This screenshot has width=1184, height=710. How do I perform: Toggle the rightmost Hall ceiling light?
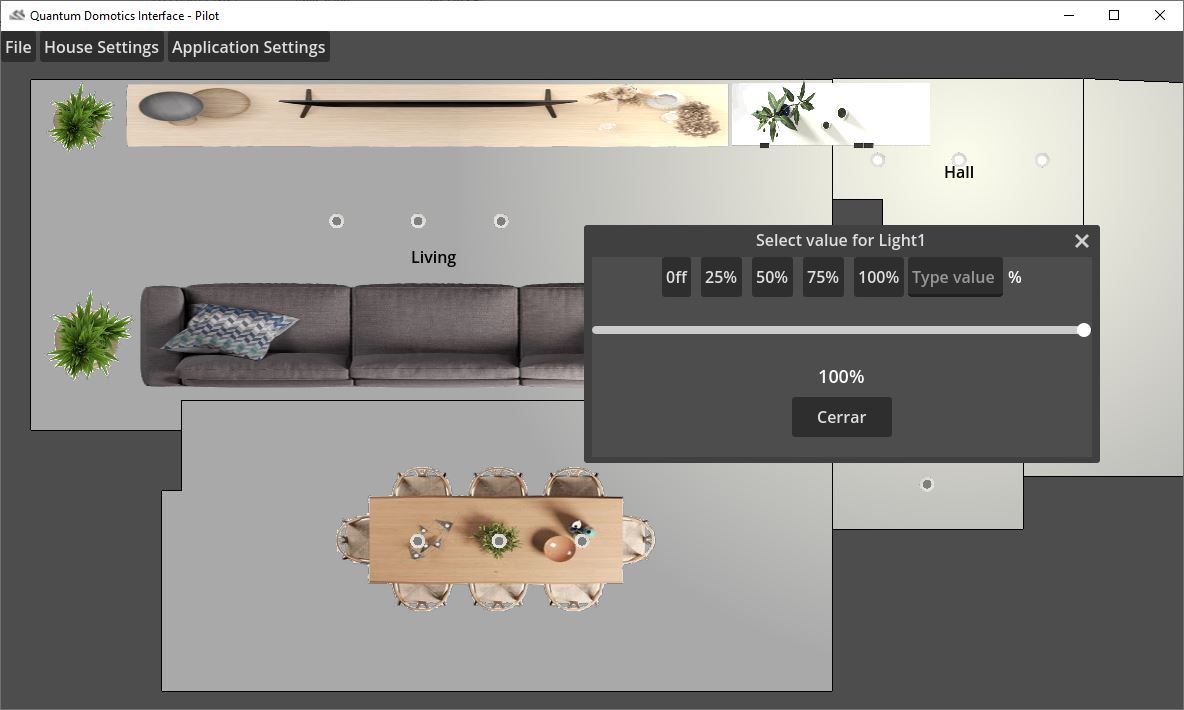(1042, 160)
